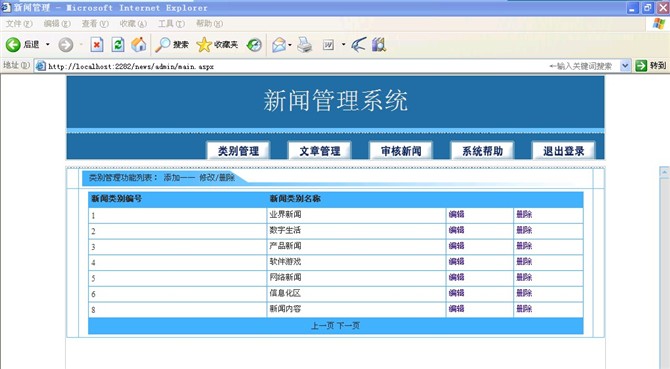
Task: Delete the 数字生活 category
Action: (524, 230)
